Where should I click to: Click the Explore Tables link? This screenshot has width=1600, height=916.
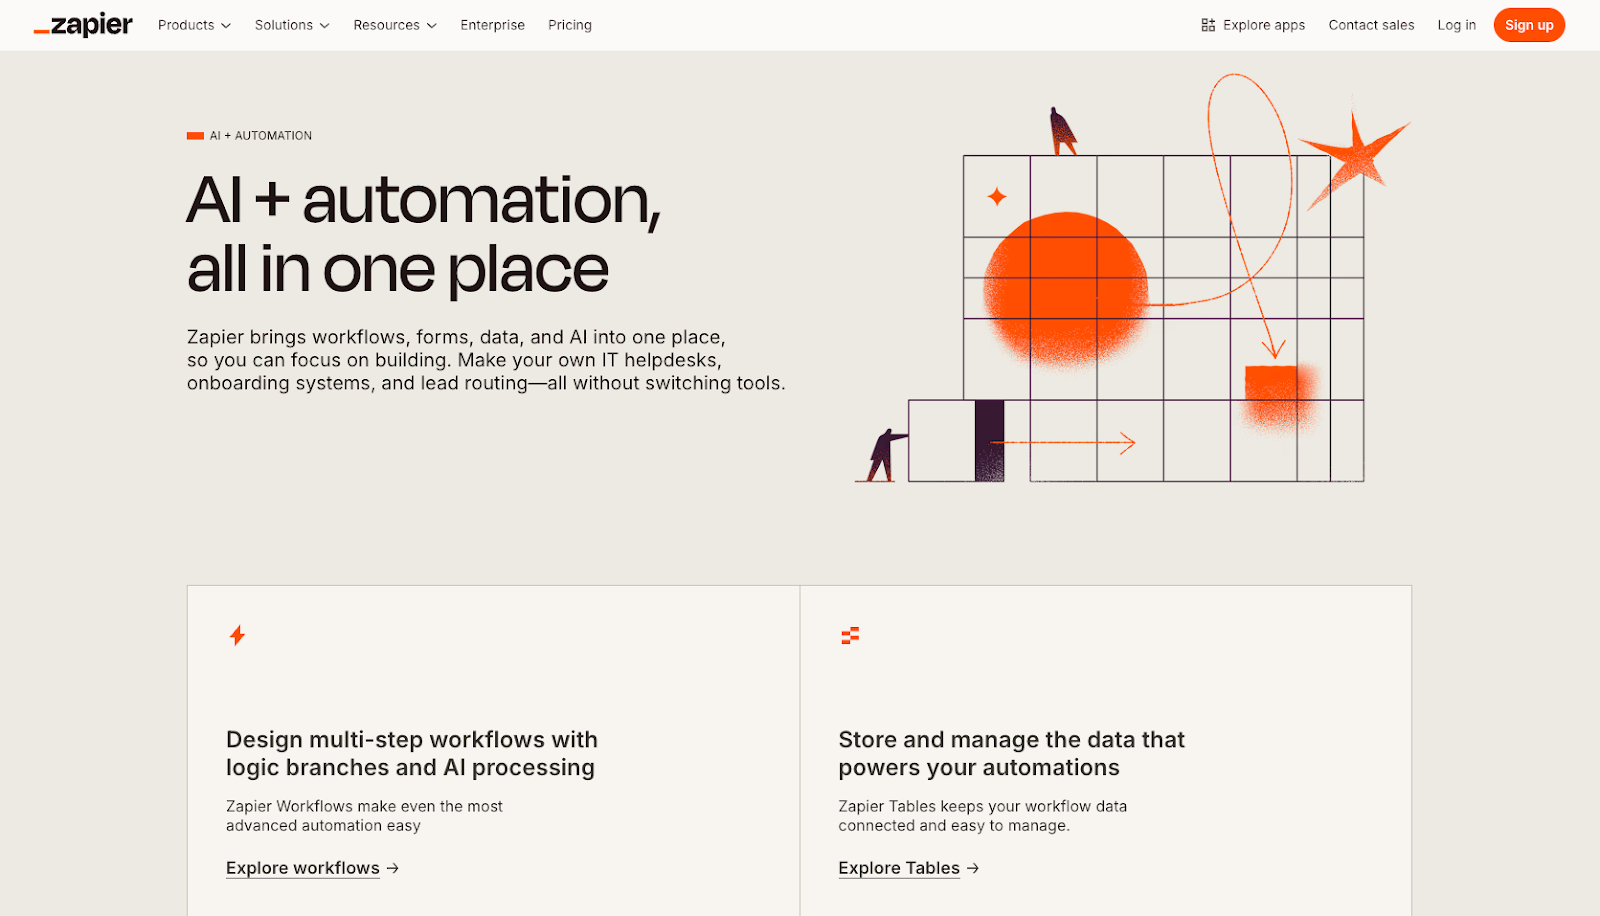pyautogui.click(x=898, y=868)
